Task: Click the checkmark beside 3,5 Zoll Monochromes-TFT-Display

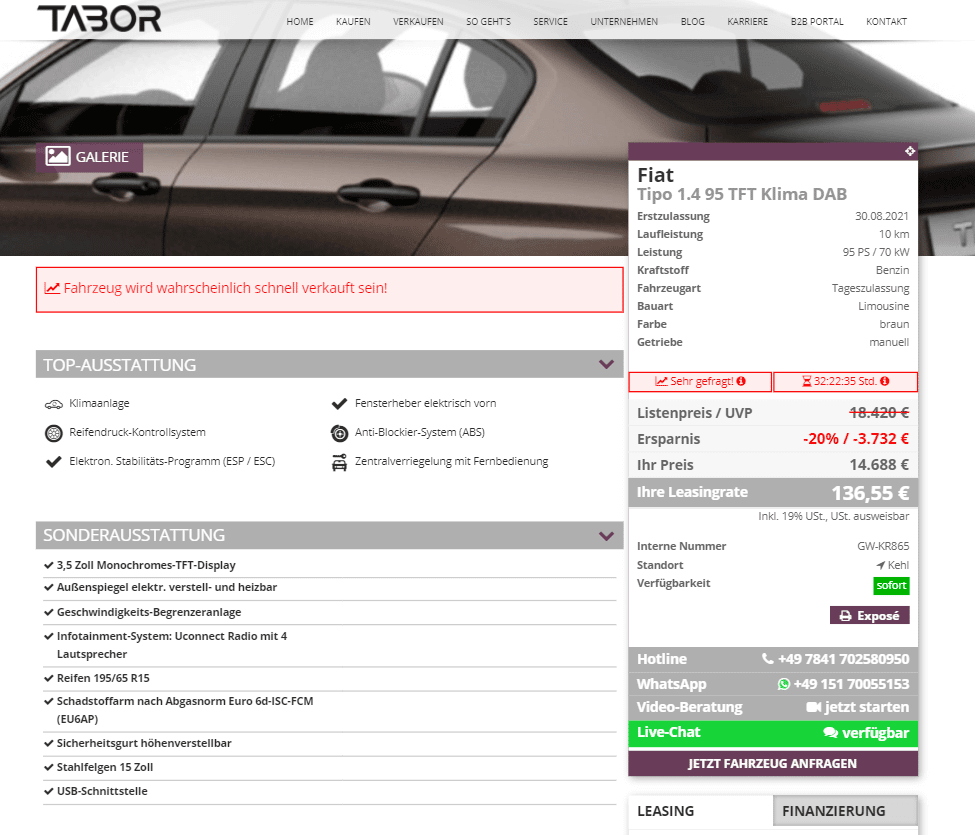Action: [49, 565]
